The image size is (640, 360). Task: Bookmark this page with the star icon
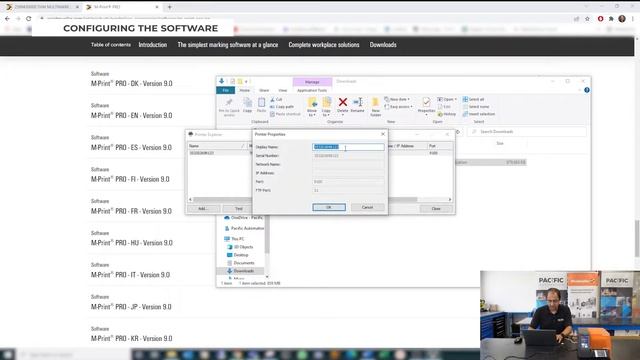587,19
